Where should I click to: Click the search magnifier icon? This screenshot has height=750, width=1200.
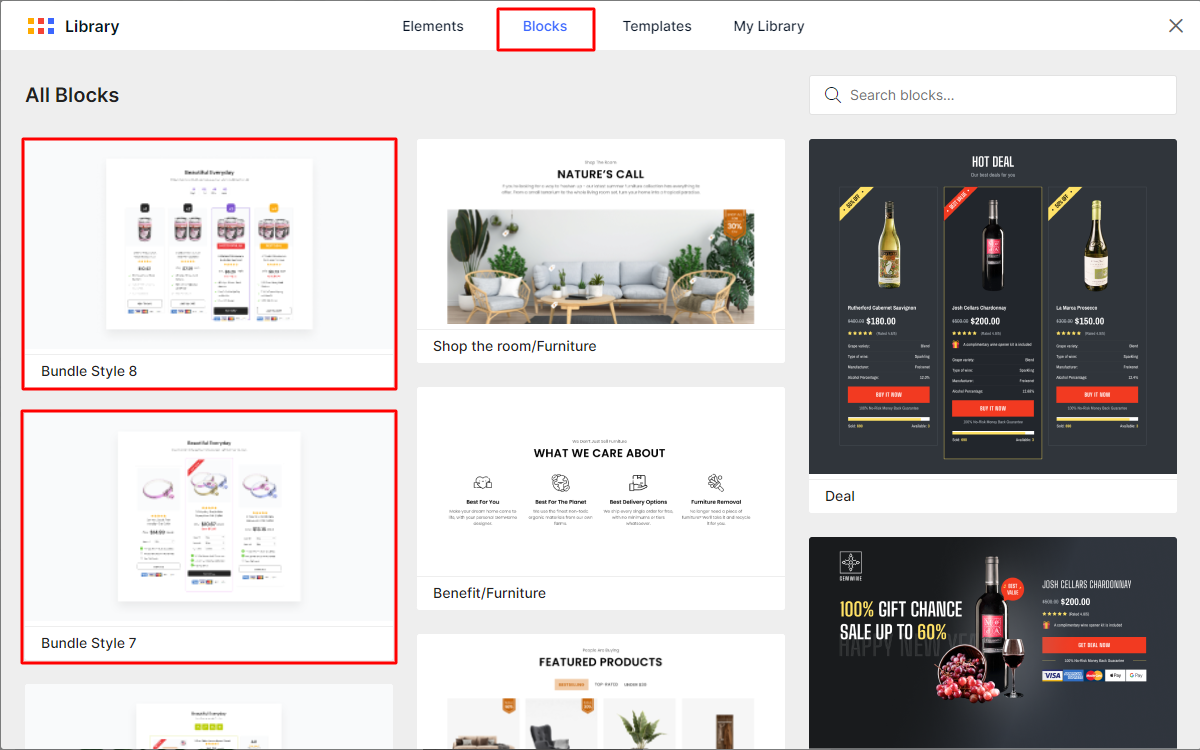(832, 95)
